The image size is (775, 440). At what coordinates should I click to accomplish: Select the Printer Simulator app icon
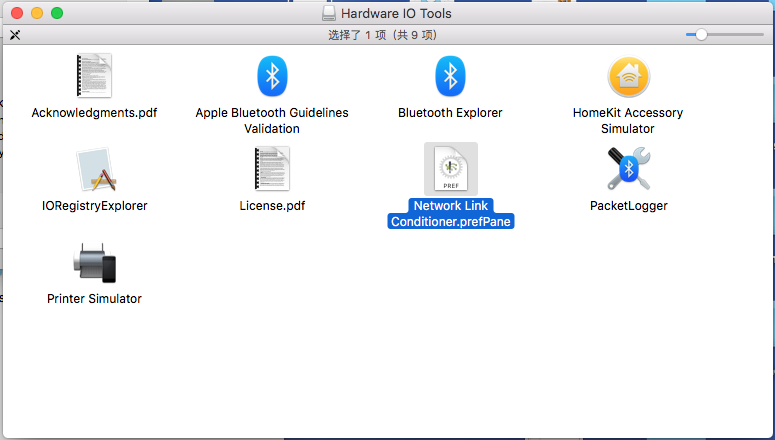[x=94, y=263]
